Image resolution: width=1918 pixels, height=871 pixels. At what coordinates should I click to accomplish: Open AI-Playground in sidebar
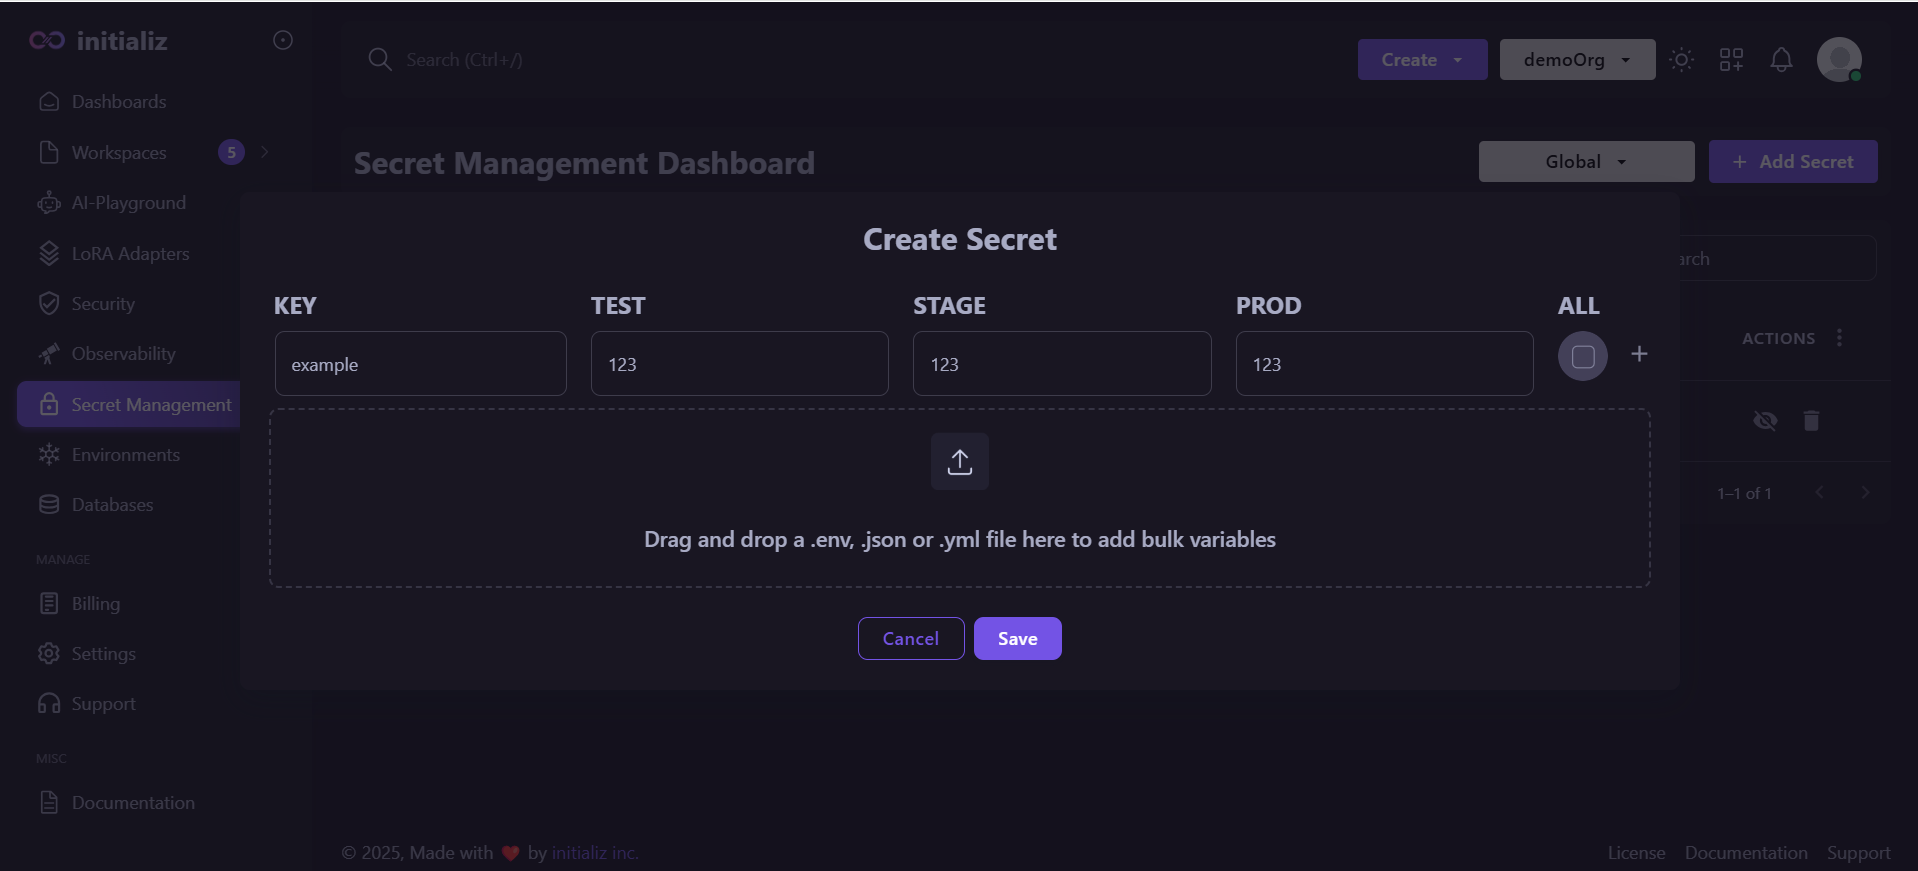point(128,203)
